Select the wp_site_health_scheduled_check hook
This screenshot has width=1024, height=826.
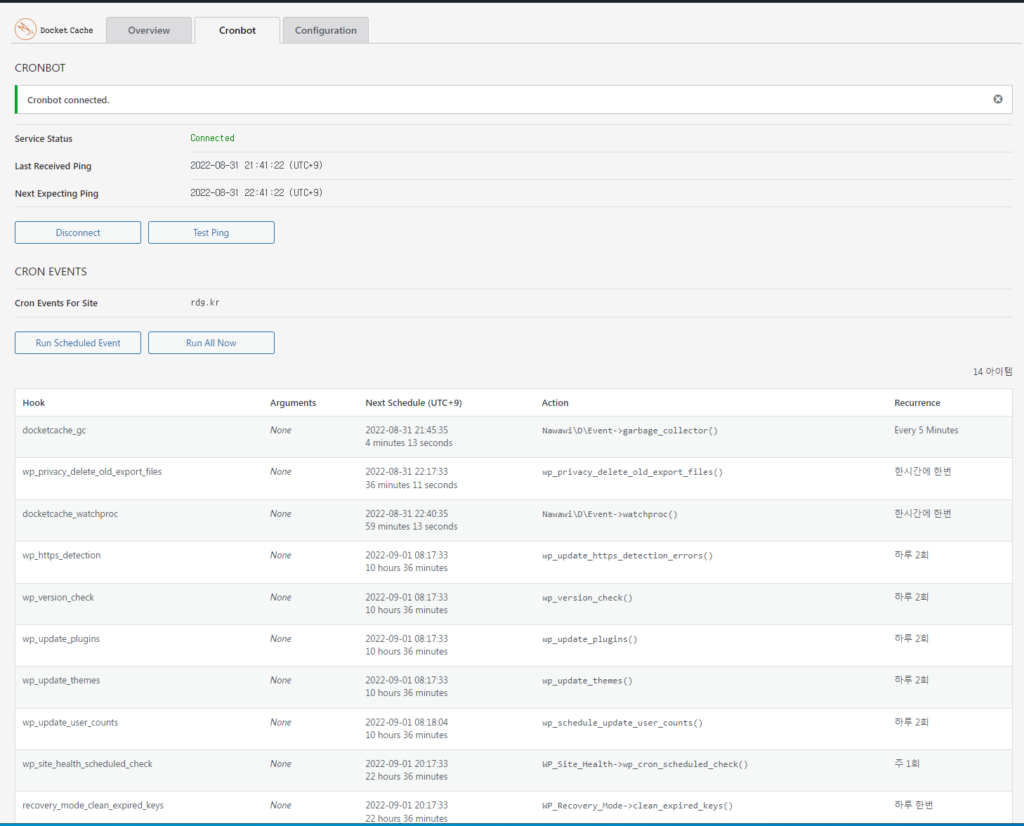click(88, 764)
